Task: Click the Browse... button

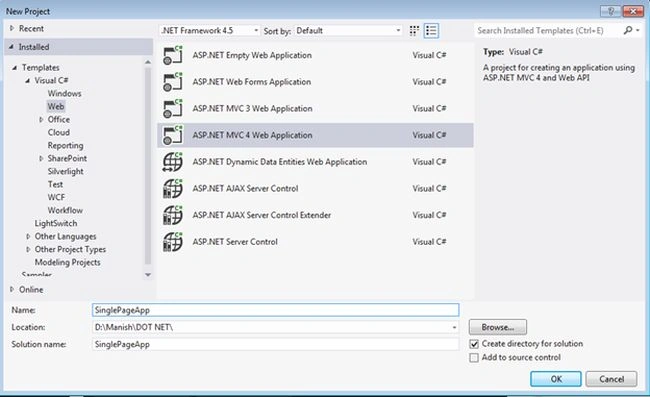Action: click(498, 327)
